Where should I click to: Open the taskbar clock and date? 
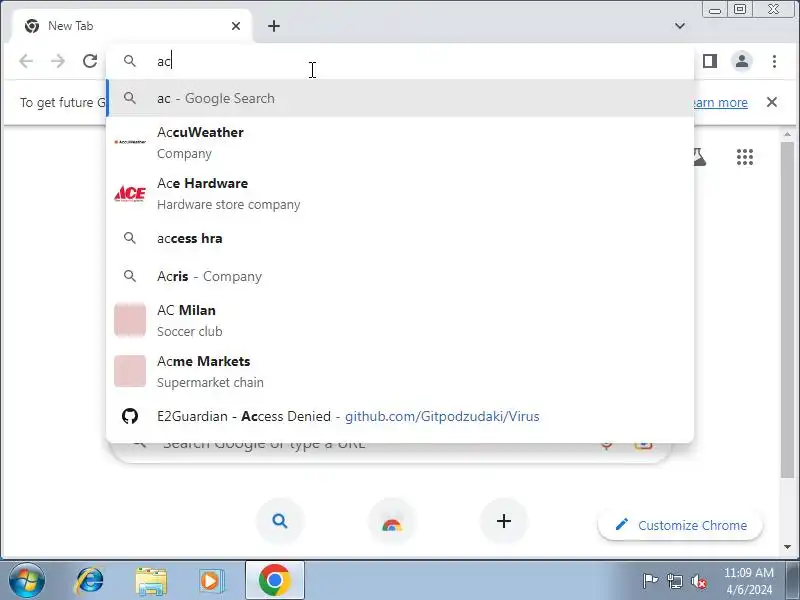pyautogui.click(x=748, y=581)
